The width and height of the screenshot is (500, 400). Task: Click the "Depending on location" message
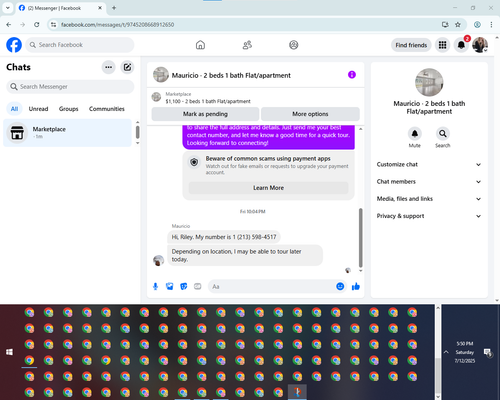click(x=245, y=255)
